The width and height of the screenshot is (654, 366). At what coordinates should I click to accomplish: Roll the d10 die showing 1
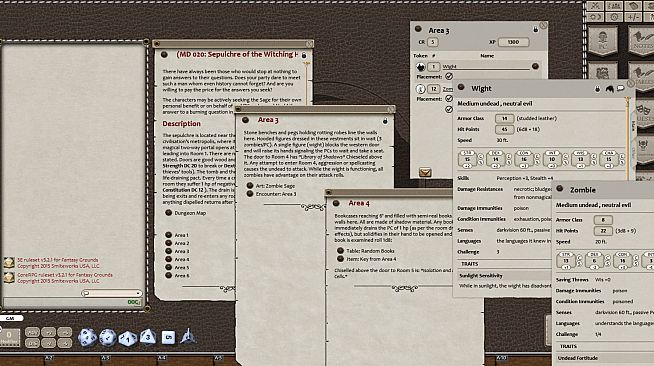point(128,338)
